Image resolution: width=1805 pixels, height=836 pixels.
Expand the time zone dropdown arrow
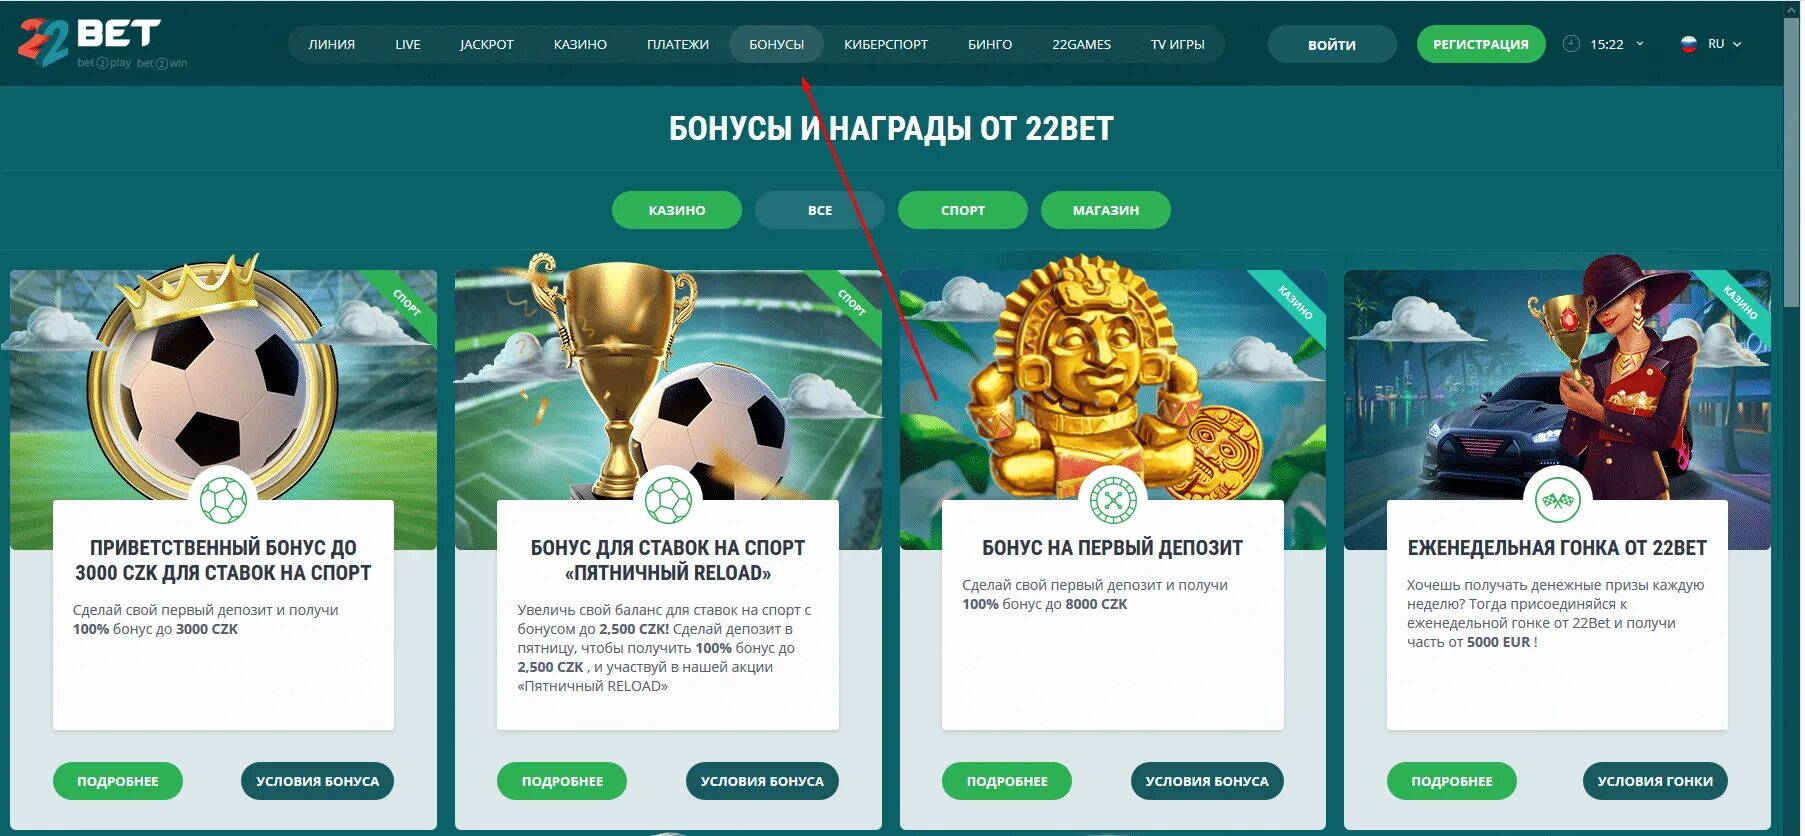(1640, 44)
